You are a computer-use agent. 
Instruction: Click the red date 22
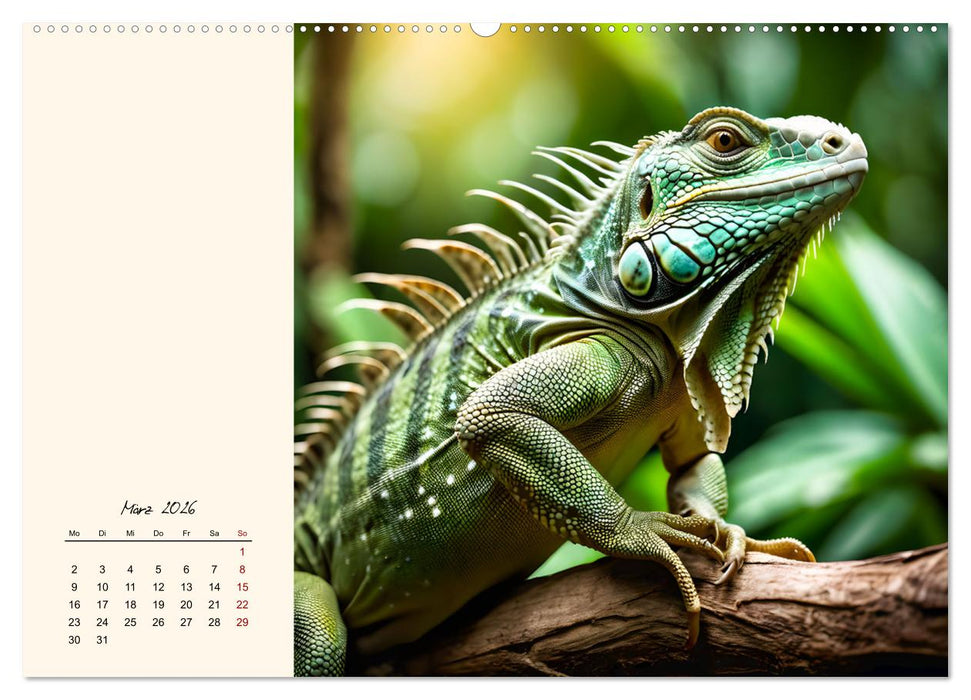[241, 603]
